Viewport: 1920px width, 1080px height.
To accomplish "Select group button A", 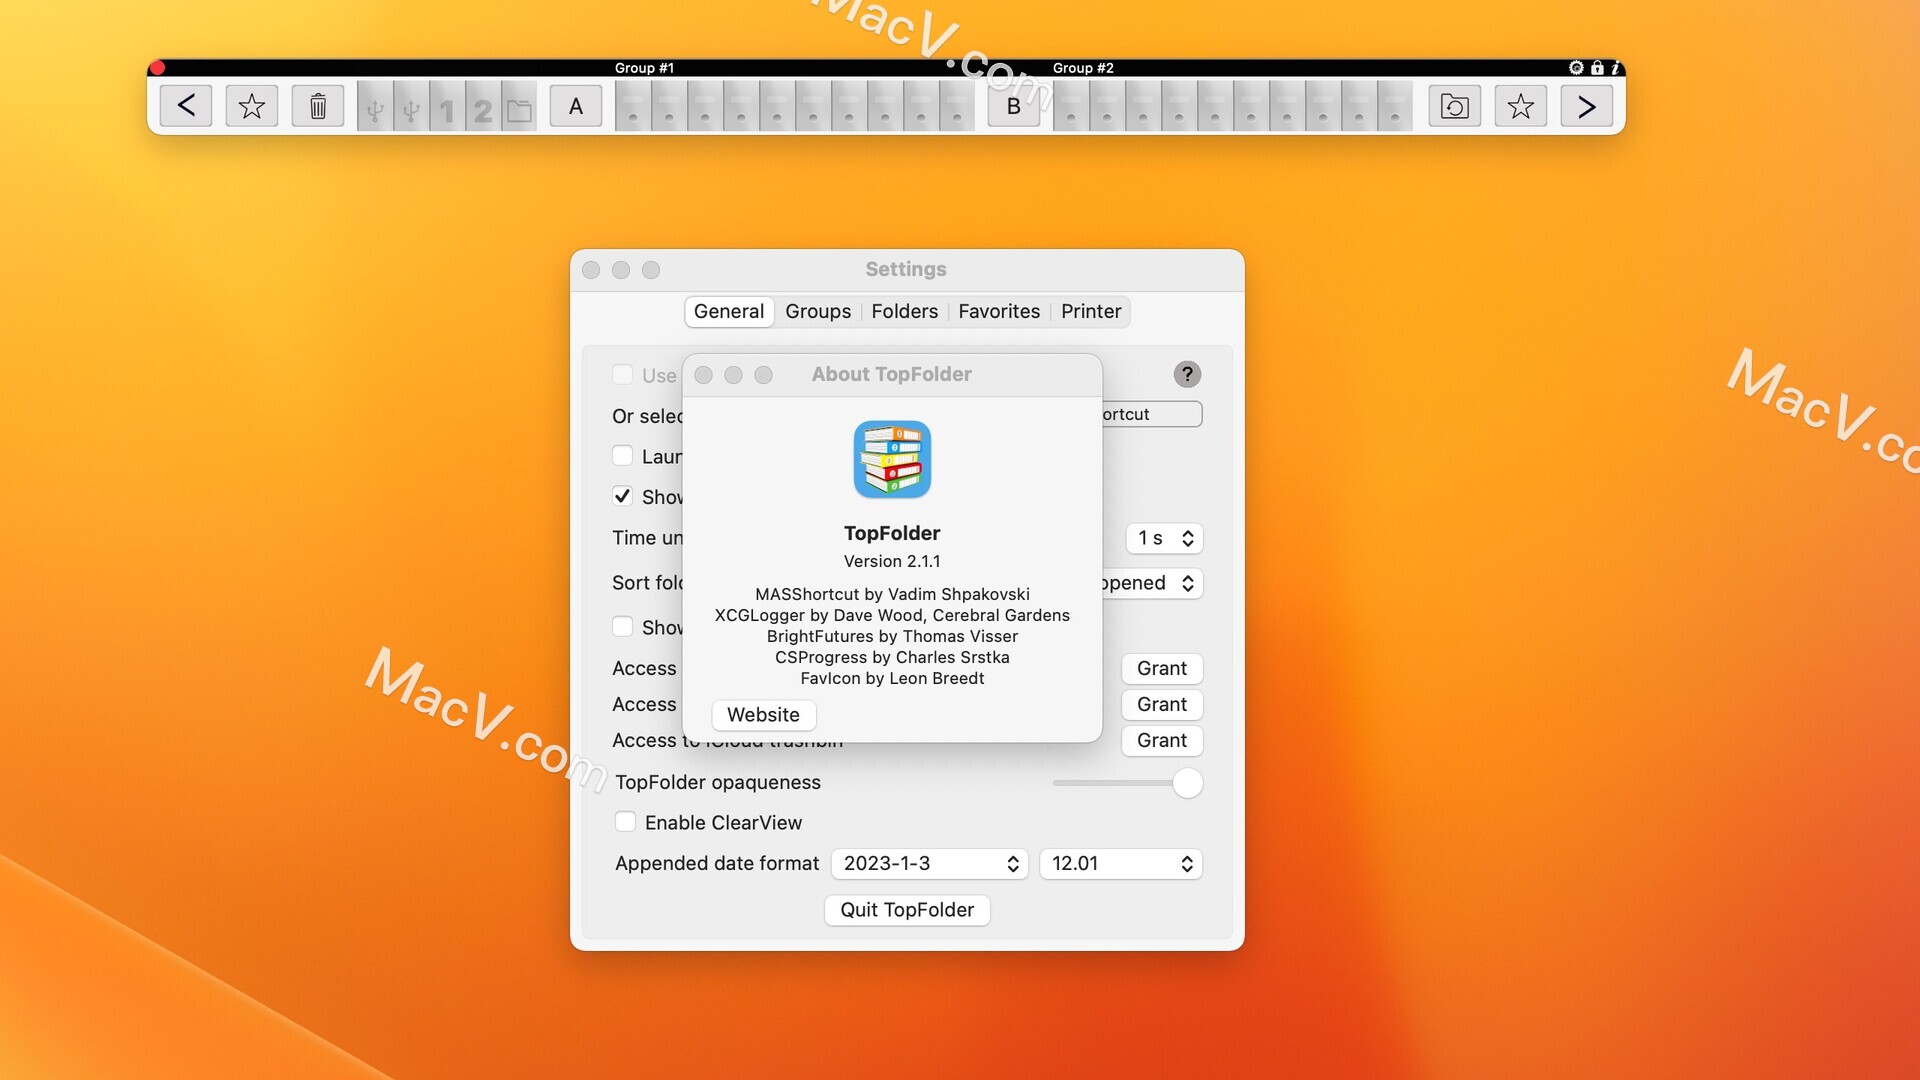I will click(x=576, y=106).
